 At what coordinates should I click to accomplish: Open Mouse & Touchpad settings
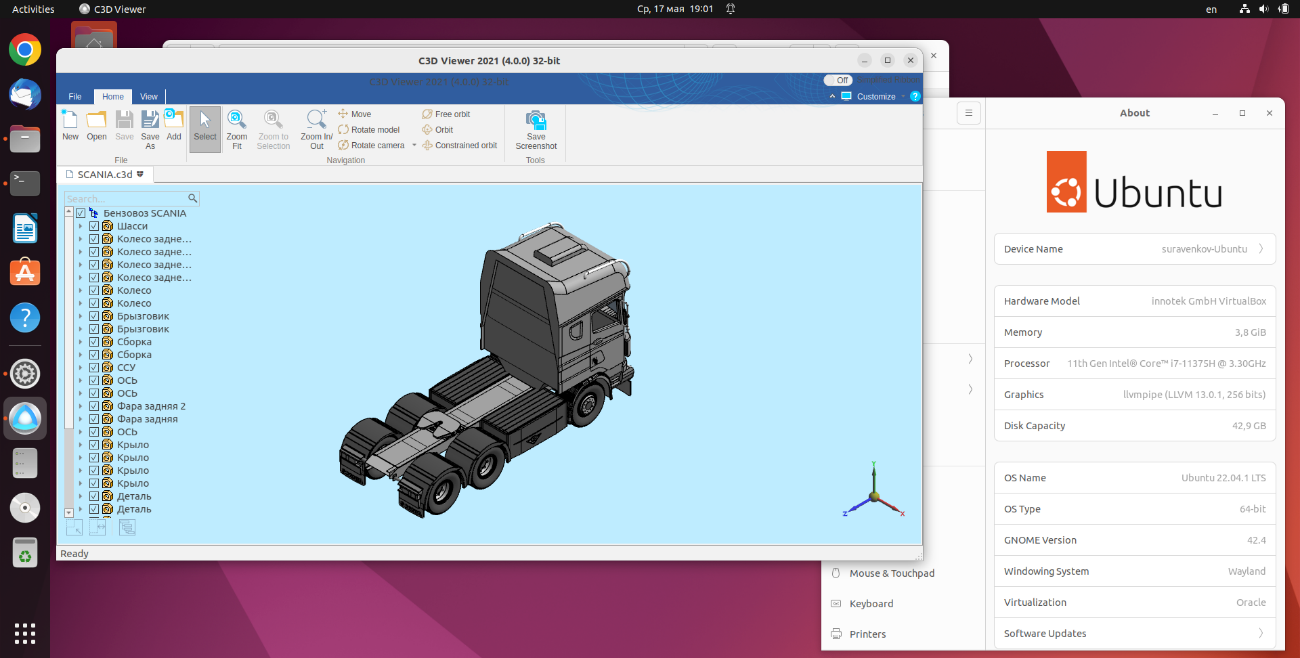(892, 573)
